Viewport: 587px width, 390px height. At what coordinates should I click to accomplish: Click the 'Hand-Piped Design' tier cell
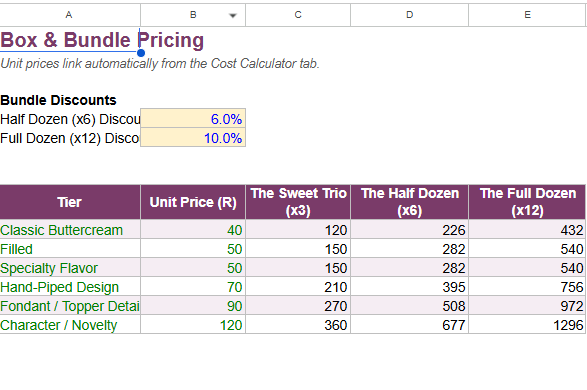[70, 287]
